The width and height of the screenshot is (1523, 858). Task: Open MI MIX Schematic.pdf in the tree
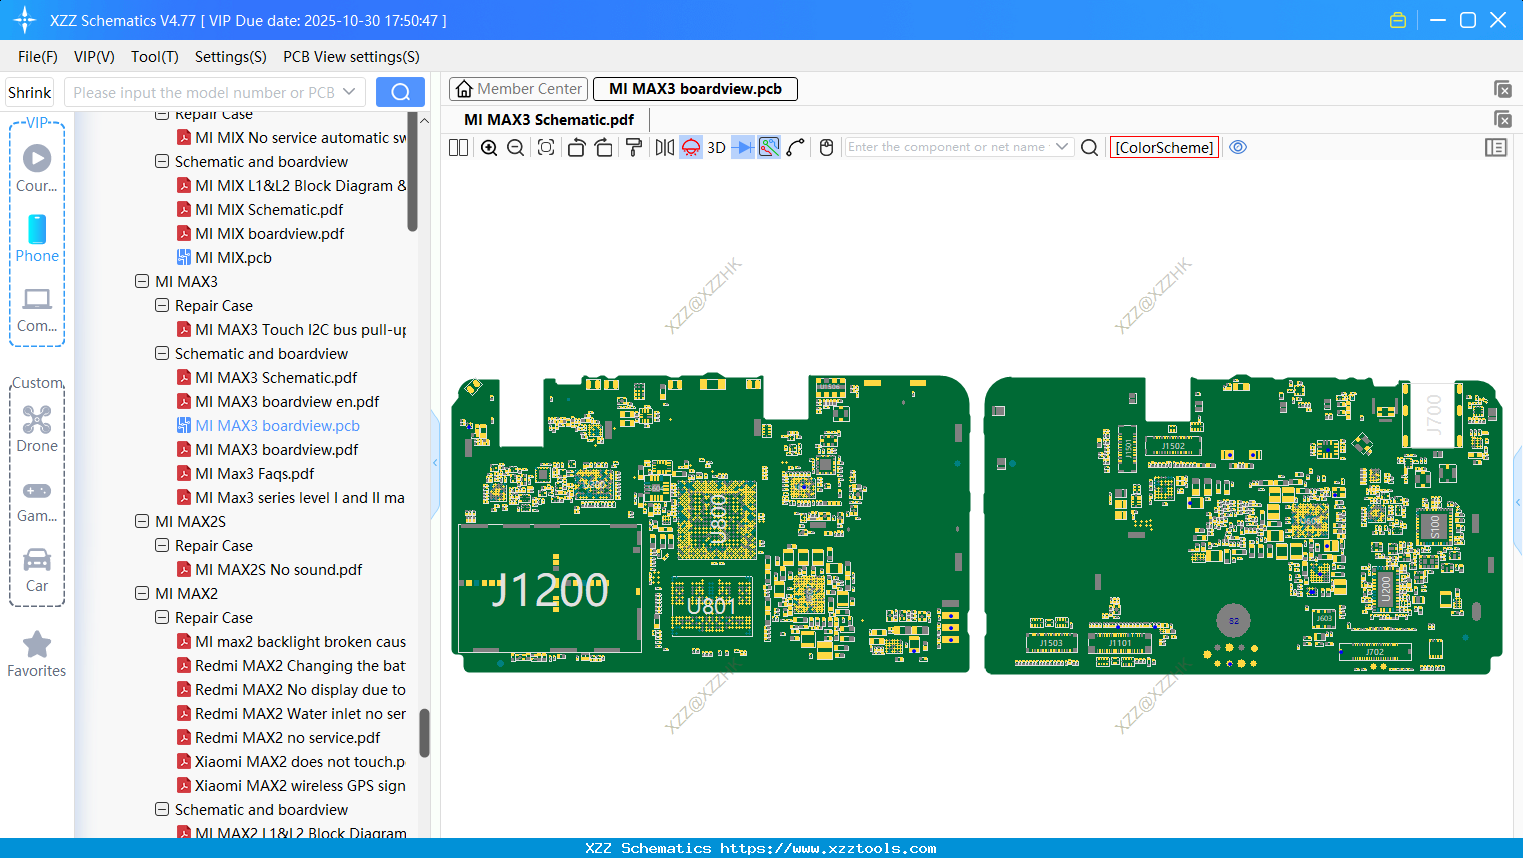[269, 210]
